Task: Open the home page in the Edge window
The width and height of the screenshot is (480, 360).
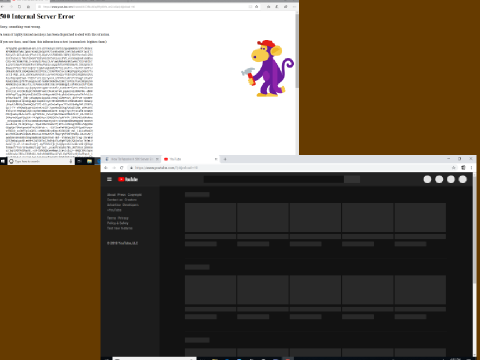Action: click(28, 7)
